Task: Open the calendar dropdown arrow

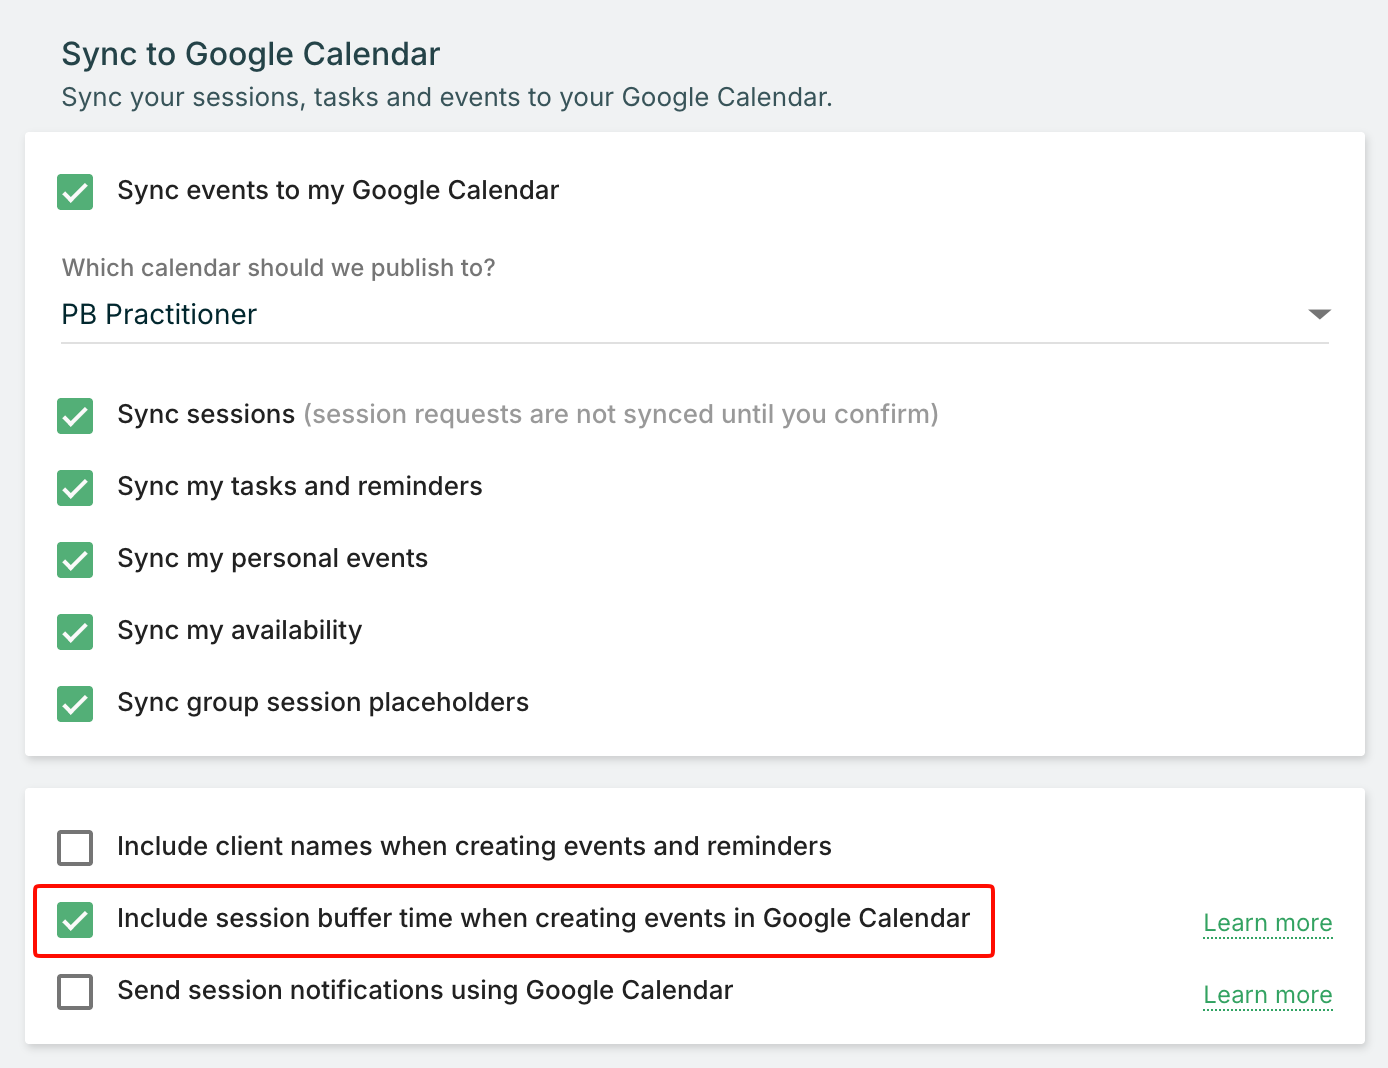Action: point(1319,314)
